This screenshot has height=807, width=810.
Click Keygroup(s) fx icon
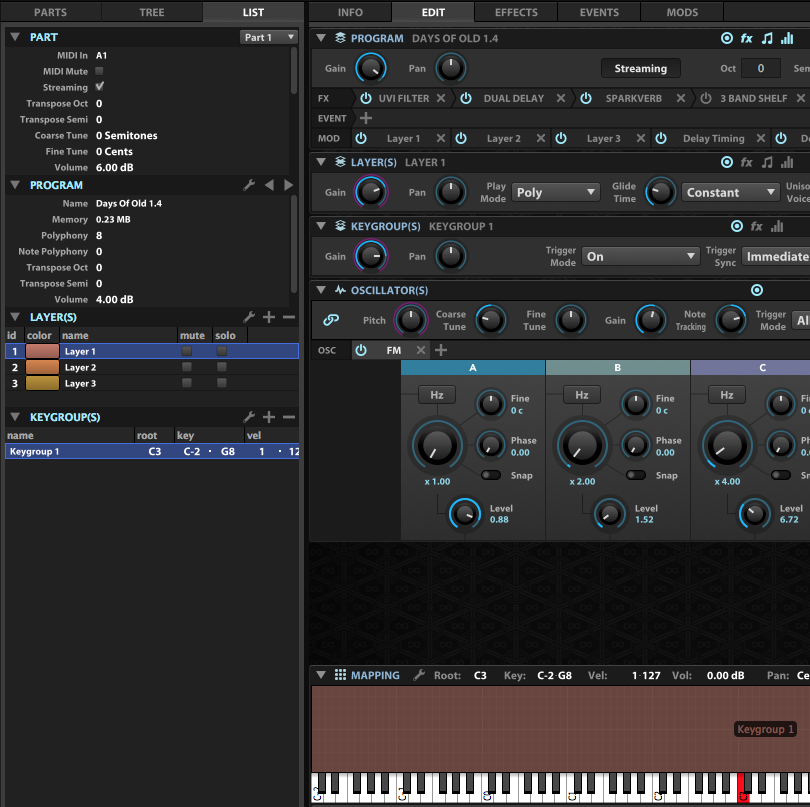click(756, 226)
